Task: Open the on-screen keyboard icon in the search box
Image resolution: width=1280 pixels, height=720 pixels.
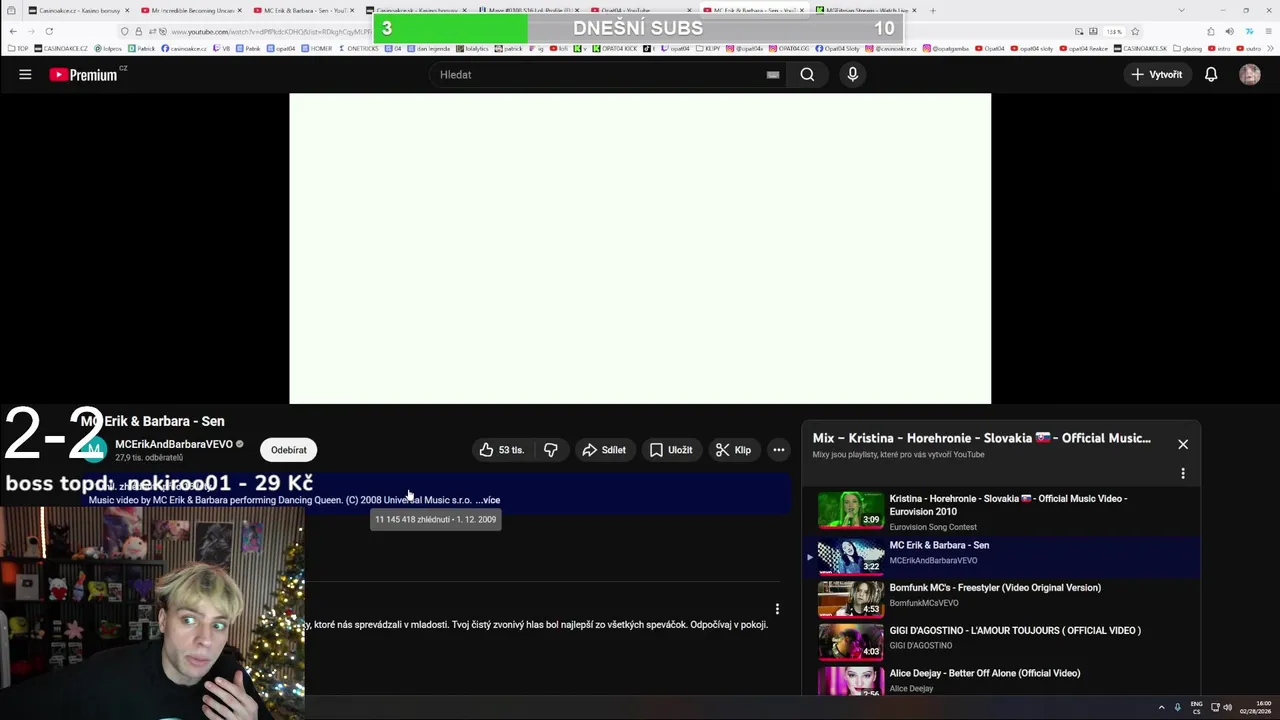Action: click(773, 74)
